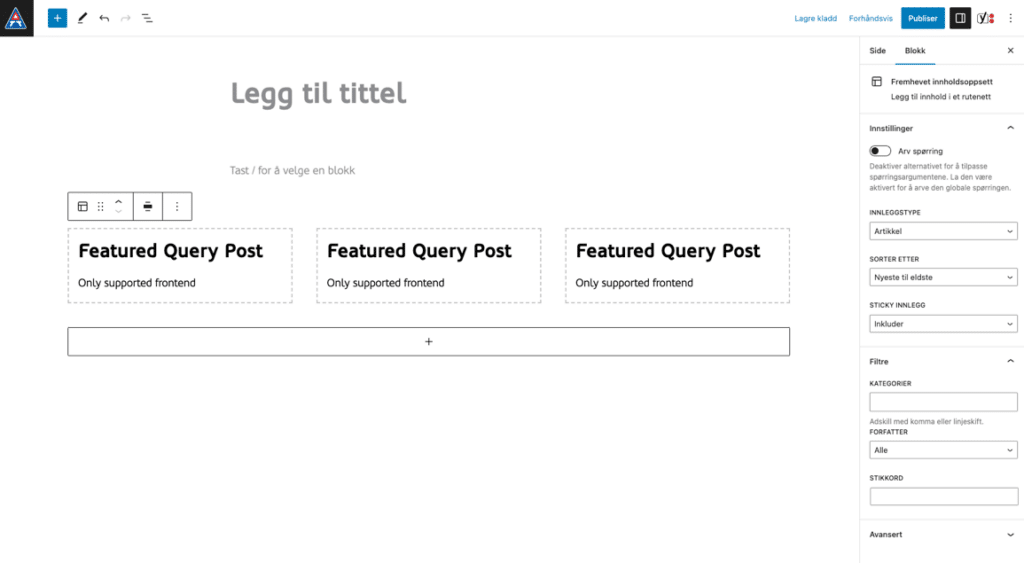
Task: Click the Undo arrow
Action: [x=104, y=18]
